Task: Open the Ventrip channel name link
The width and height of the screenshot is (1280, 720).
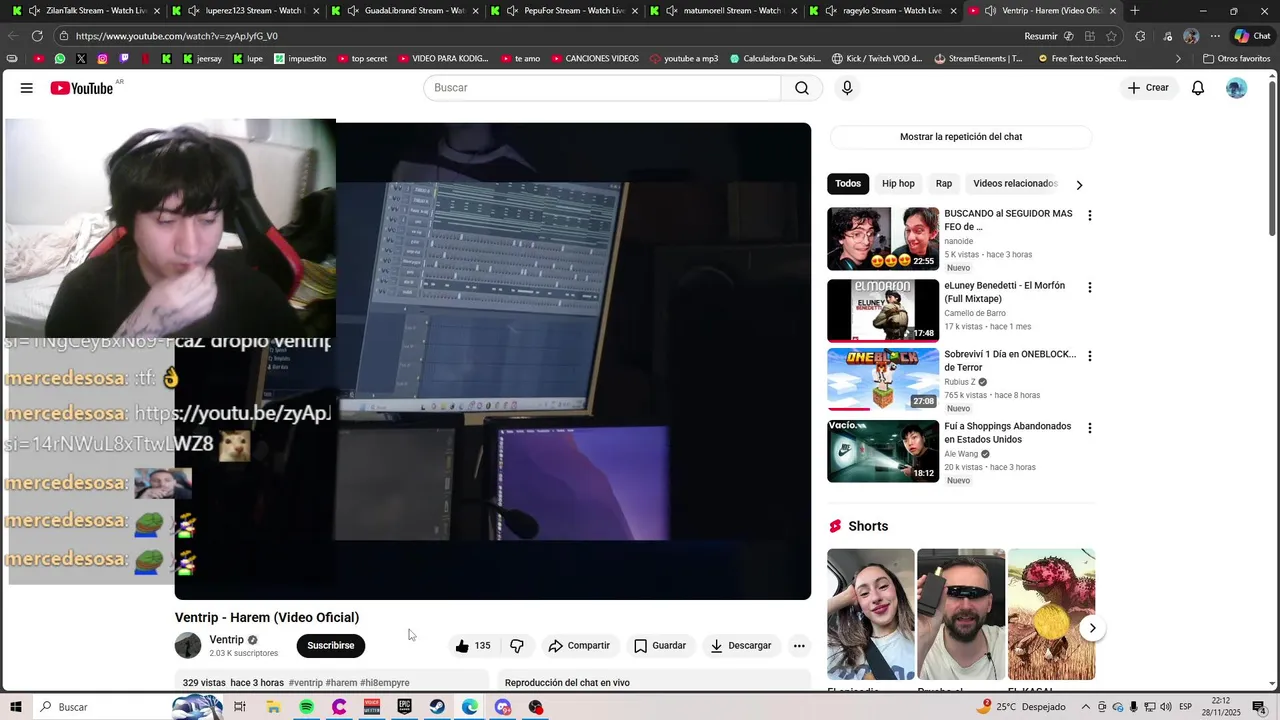Action: [x=227, y=640]
